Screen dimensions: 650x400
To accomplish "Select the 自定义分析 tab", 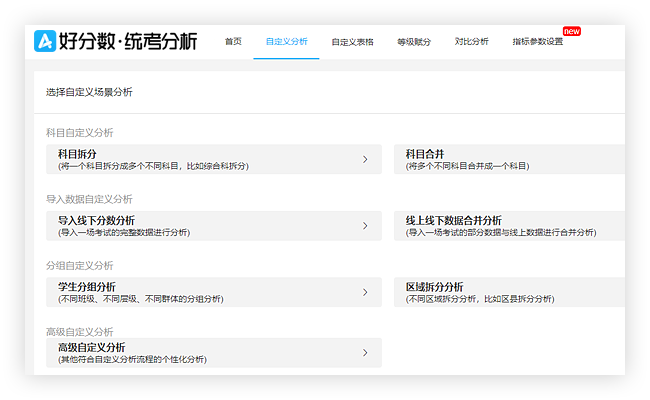I will click(x=286, y=42).
